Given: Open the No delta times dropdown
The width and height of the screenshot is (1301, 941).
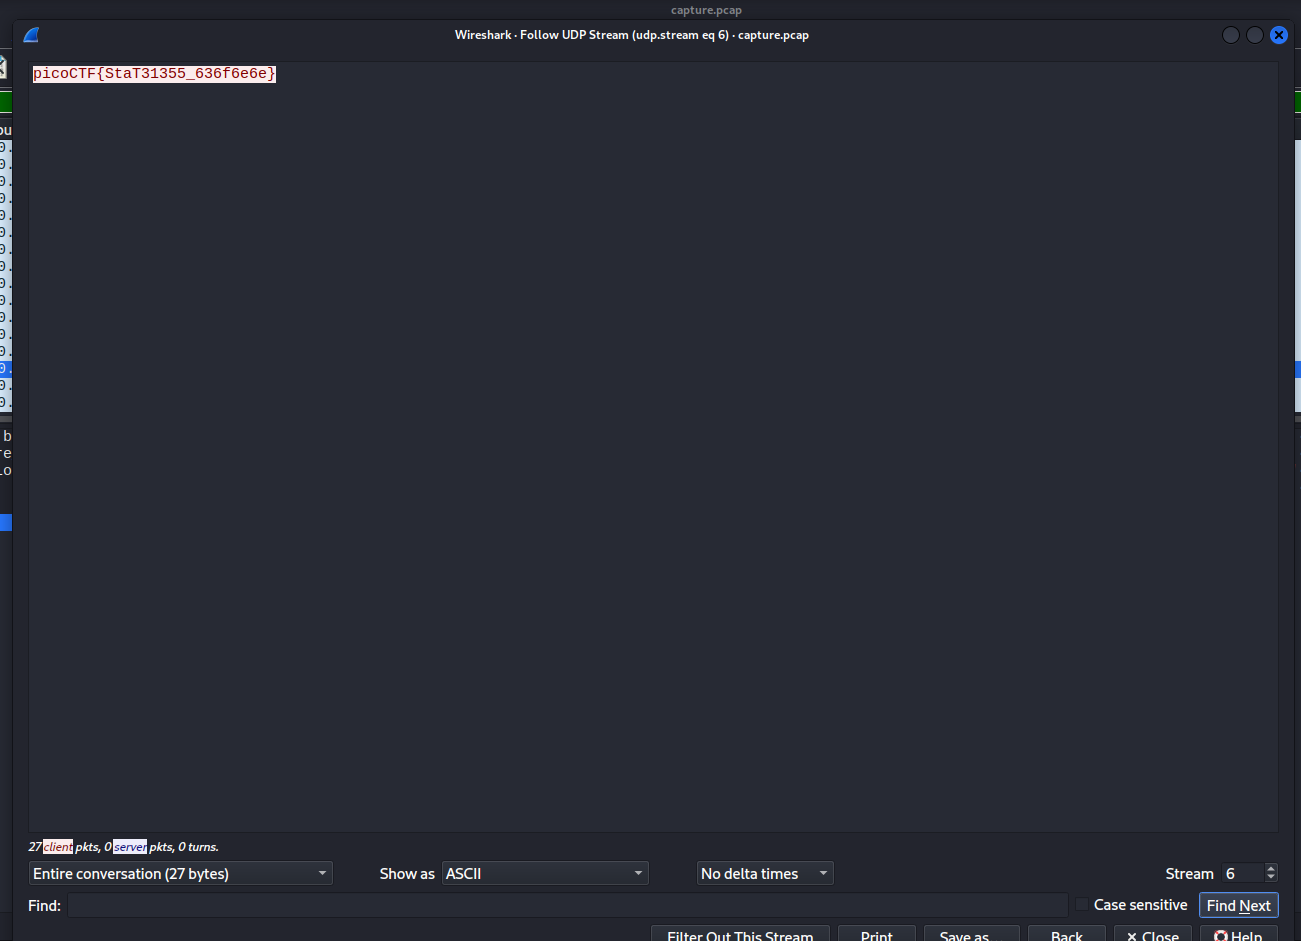Looking at the screenshot, I should coord(765,874).
